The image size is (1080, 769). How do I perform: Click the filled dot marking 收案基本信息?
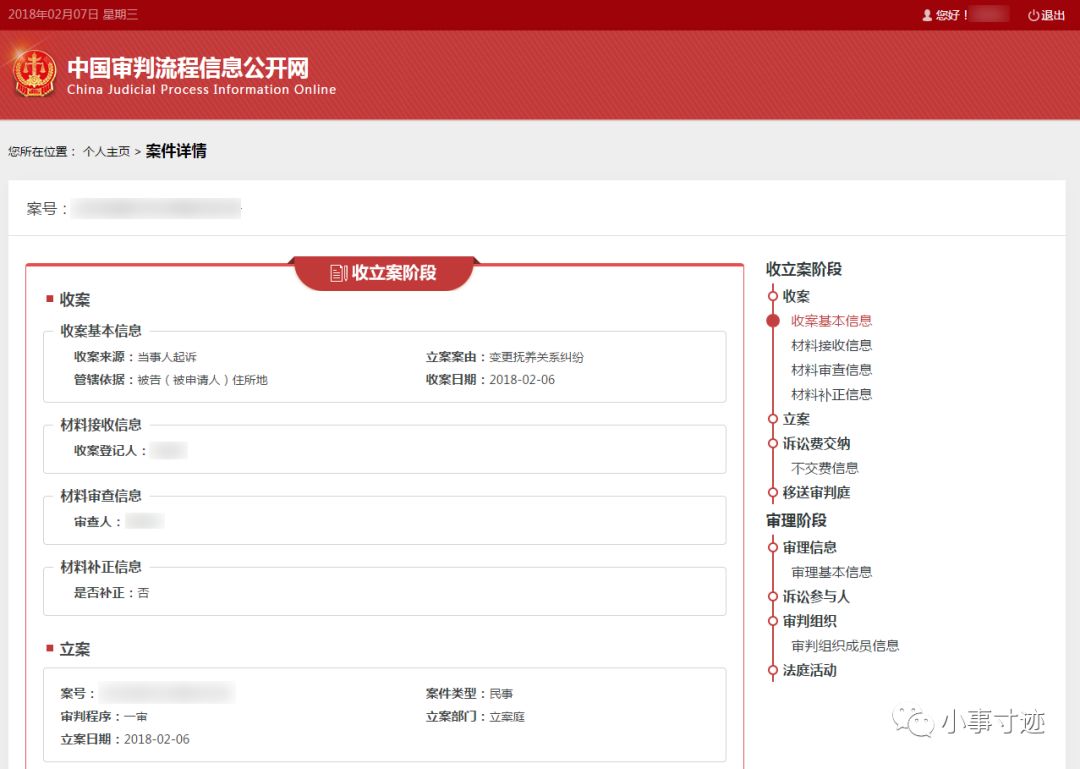click(771, 321)
